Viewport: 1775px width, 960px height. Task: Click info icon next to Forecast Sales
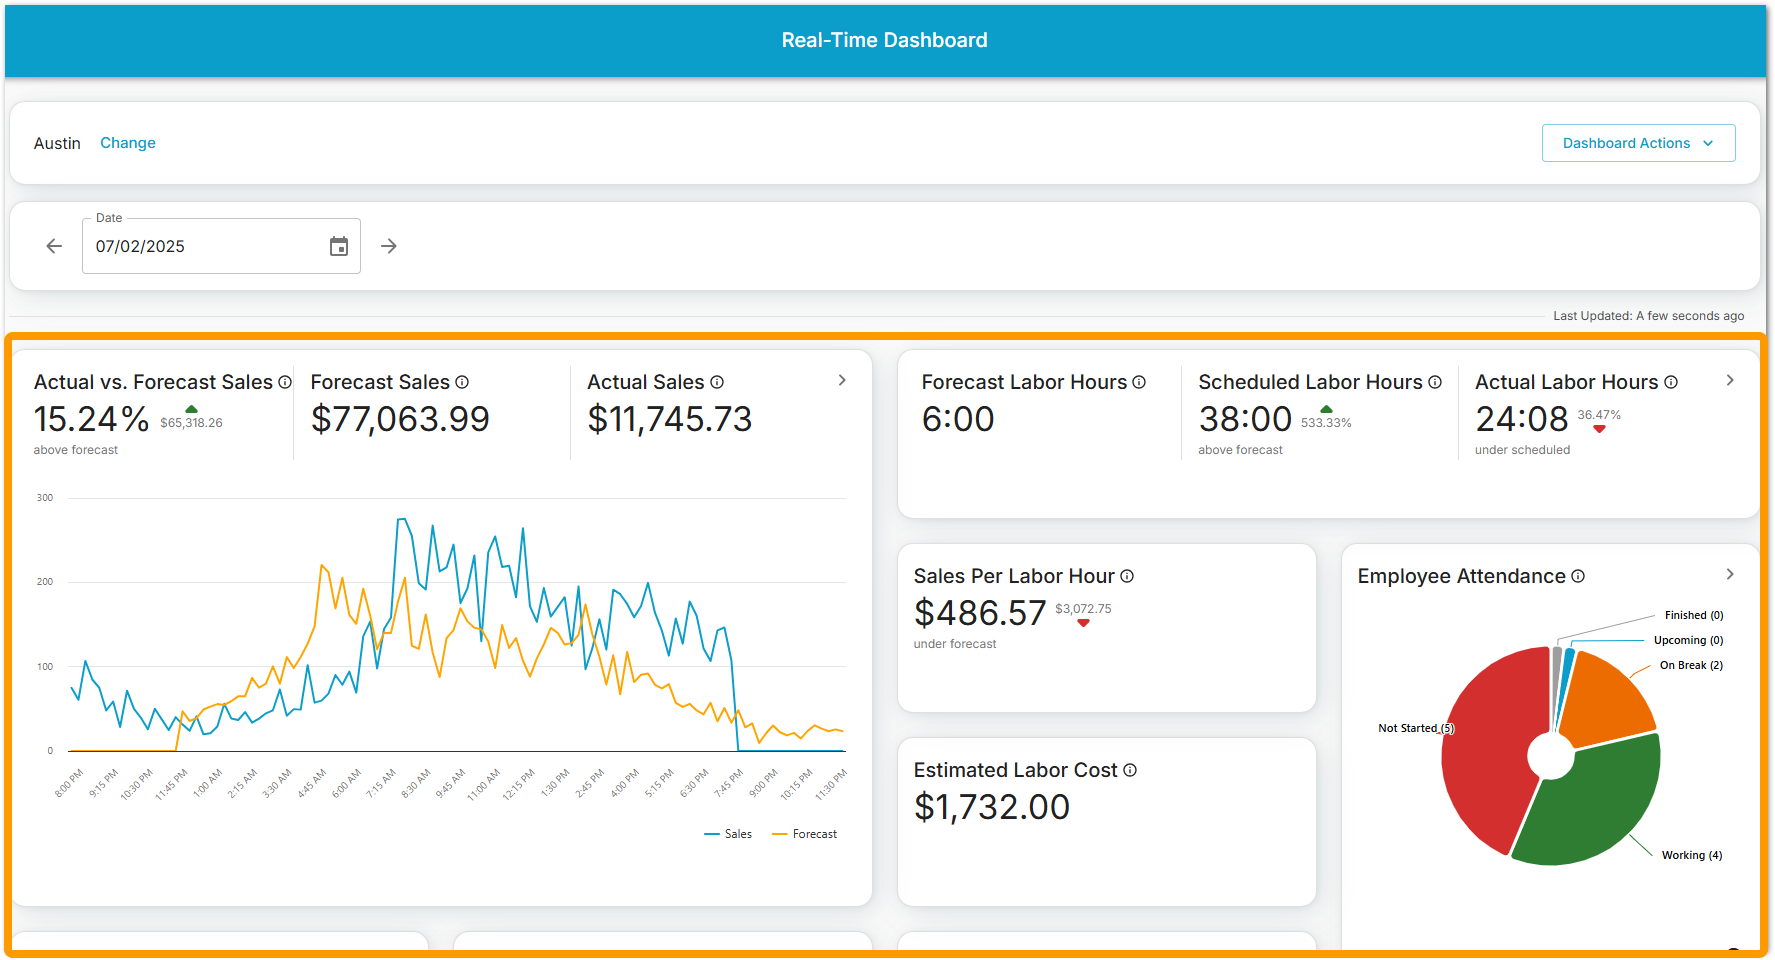pos(462,382)
